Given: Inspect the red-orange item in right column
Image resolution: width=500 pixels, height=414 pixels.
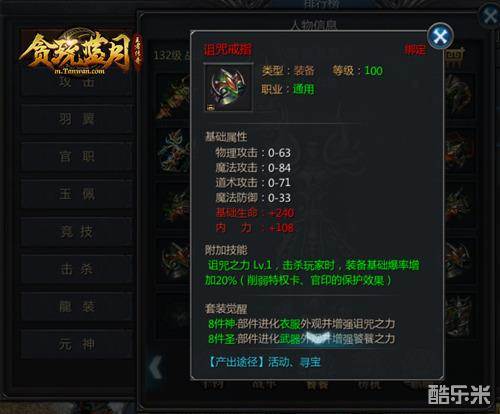Looking at the screenshot, I should (x=460, y=151).
